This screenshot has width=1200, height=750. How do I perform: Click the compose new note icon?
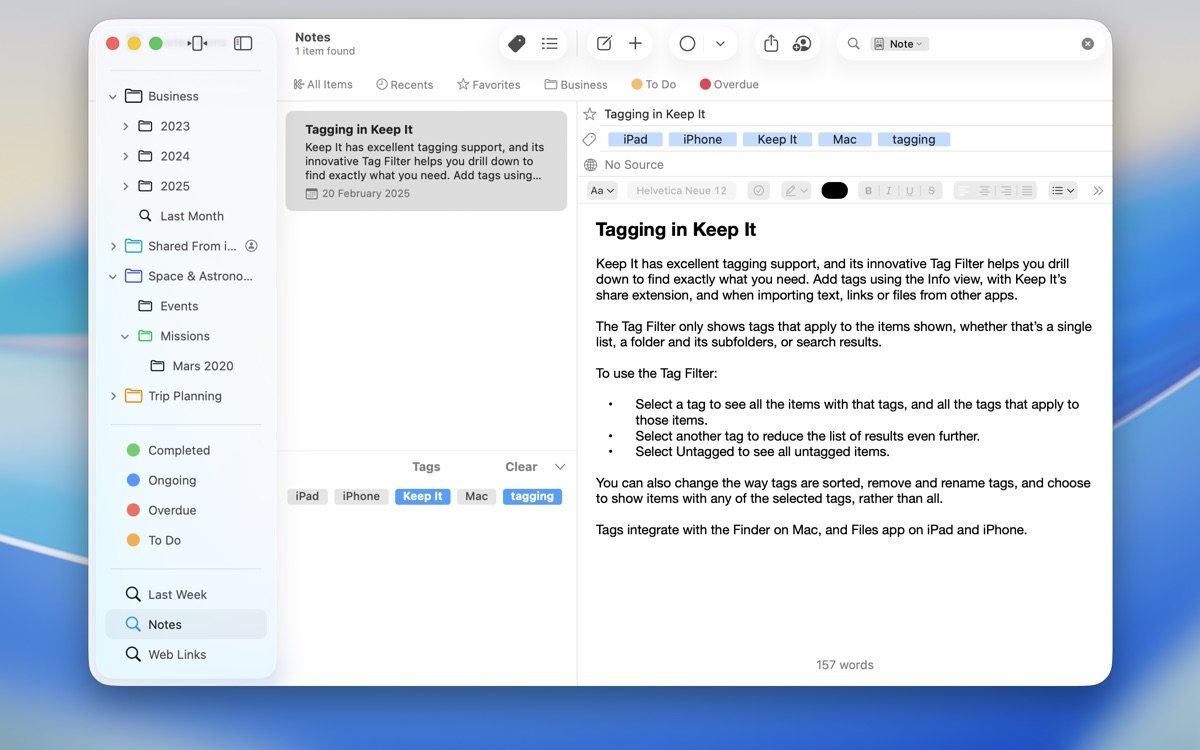point(604,44)
